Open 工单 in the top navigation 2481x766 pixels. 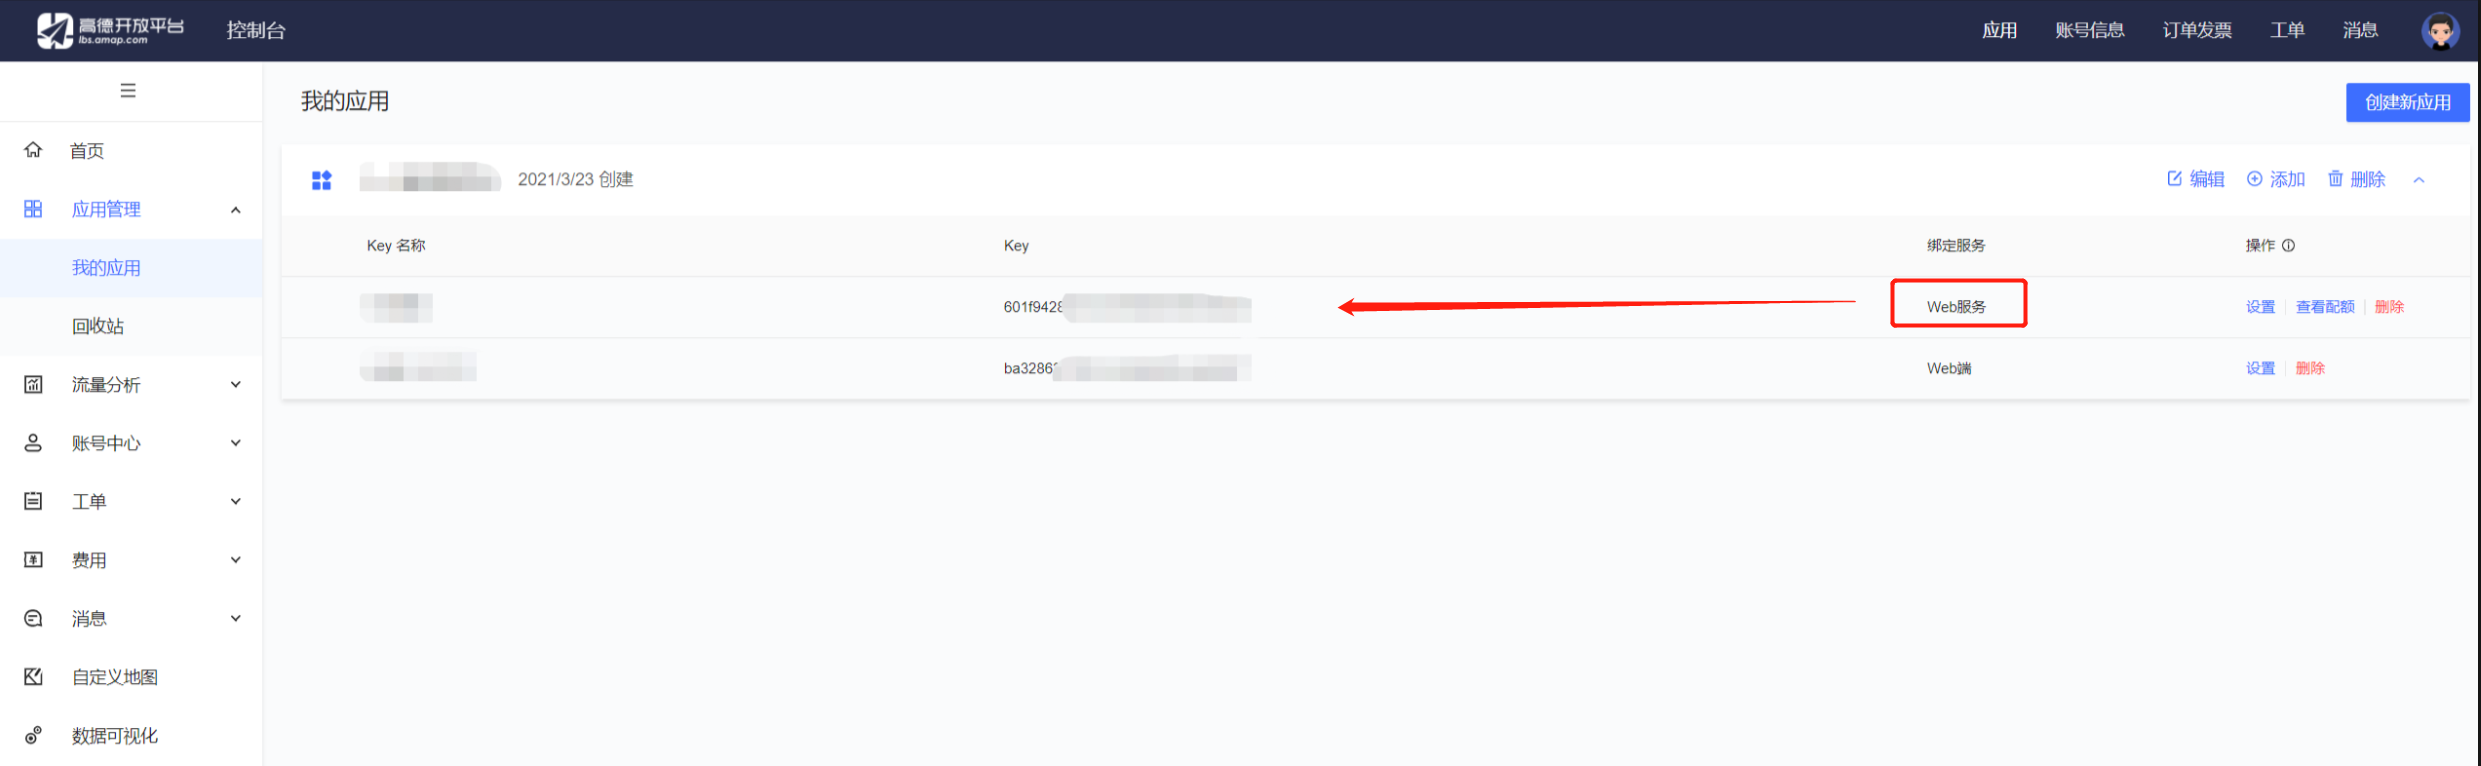2287,31
